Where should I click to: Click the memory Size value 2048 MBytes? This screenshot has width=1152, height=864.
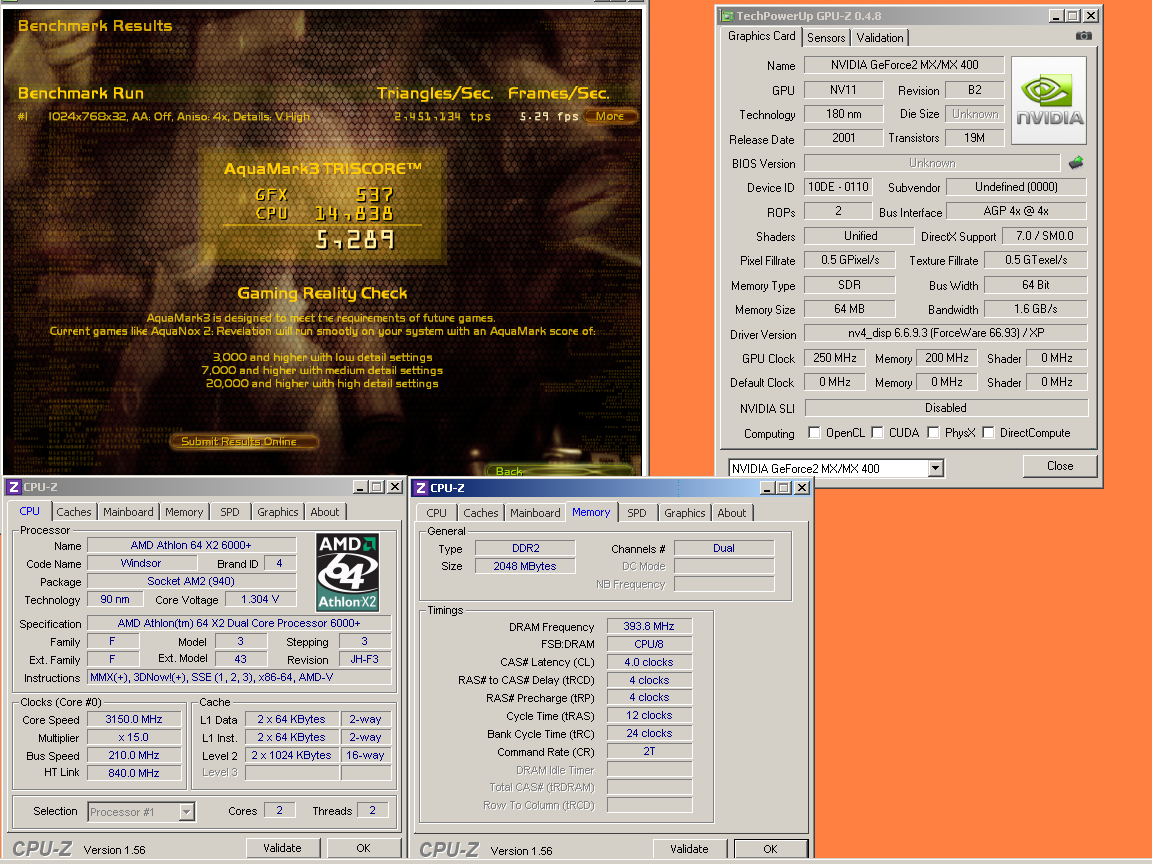click(x=525, y=566)
